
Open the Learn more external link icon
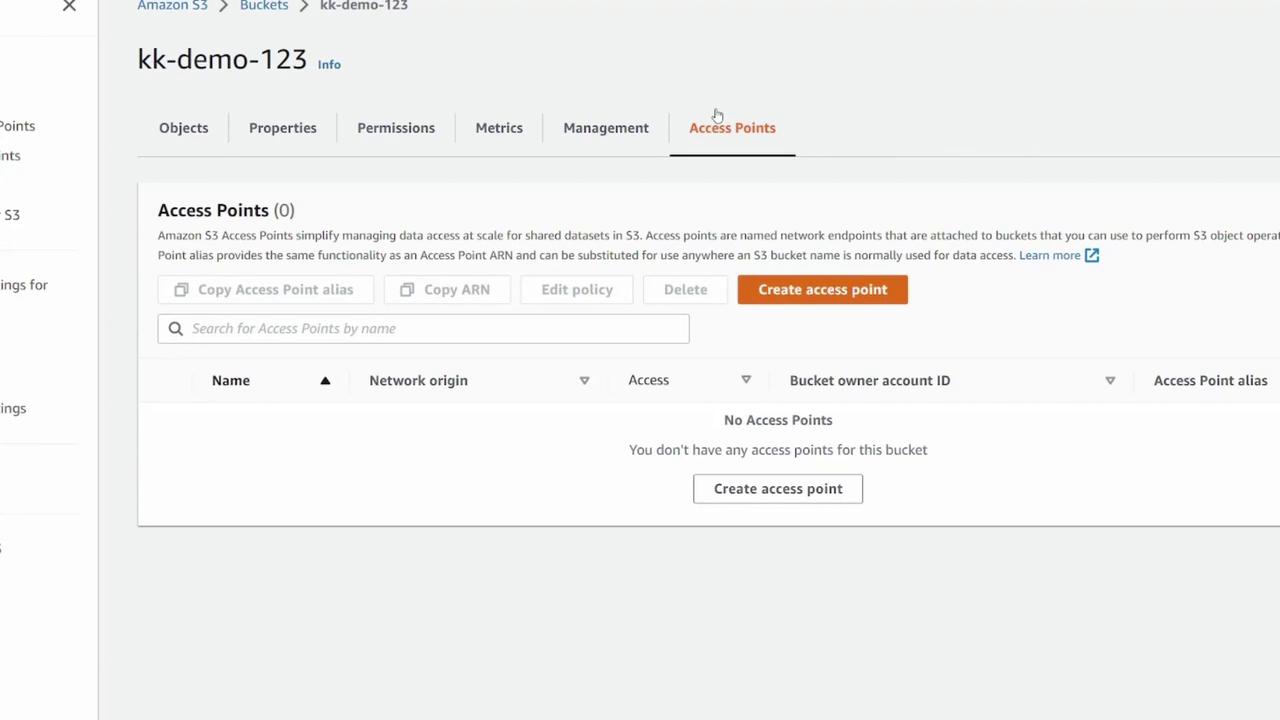click(1092, 255)
